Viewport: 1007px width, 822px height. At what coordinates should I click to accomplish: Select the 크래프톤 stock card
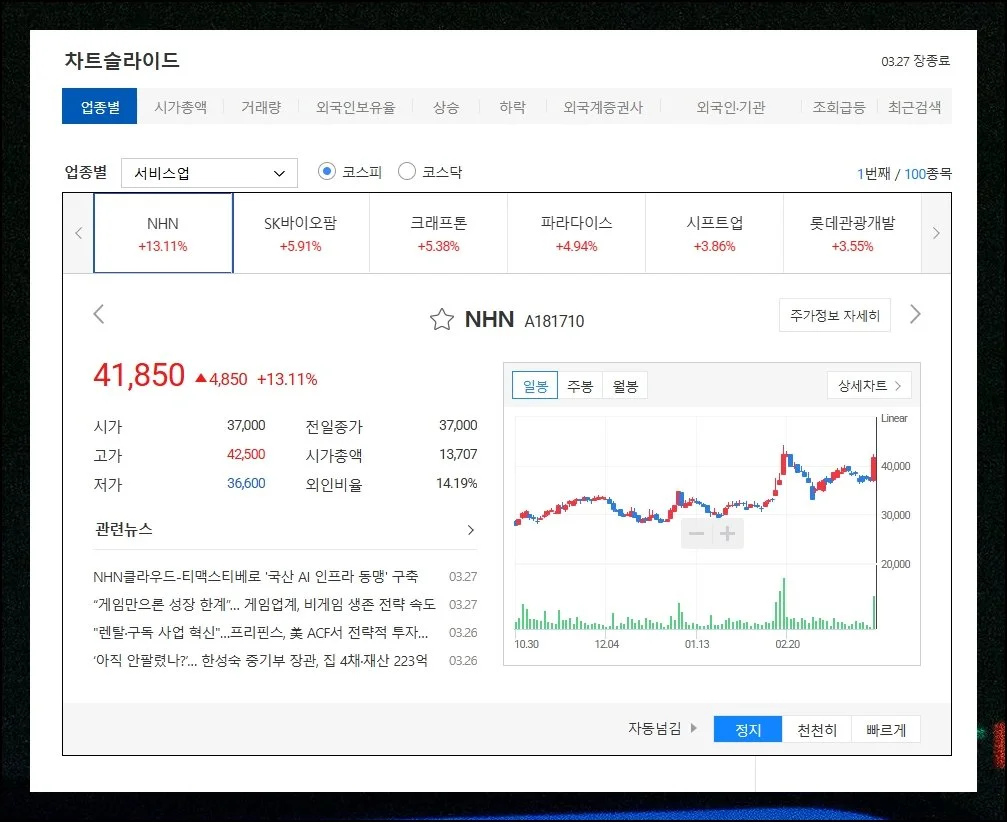[437, 233]
